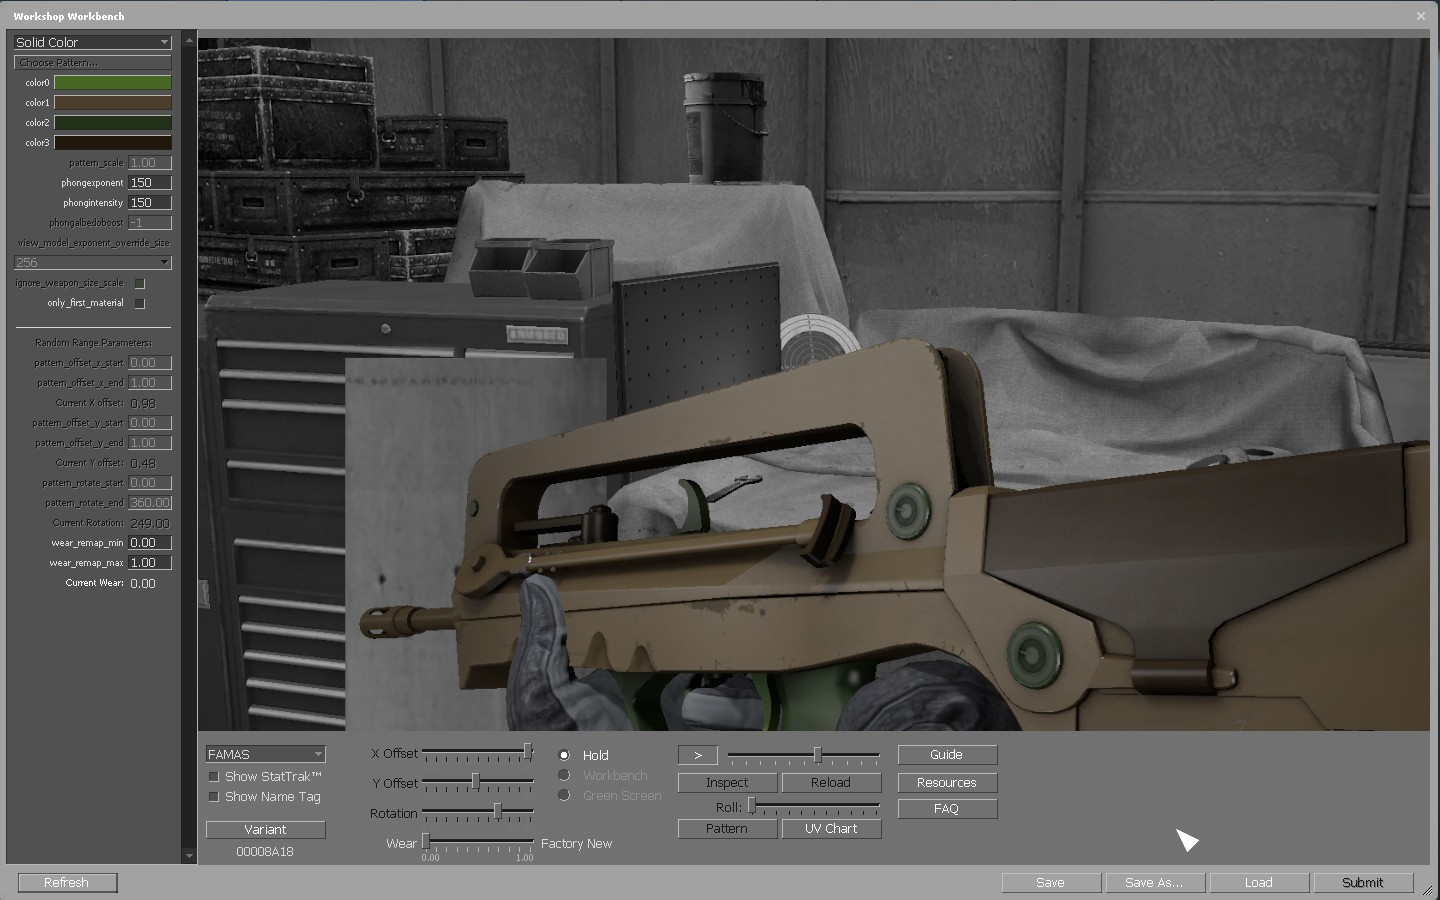Click the Save button

[x=1051, y=883]
